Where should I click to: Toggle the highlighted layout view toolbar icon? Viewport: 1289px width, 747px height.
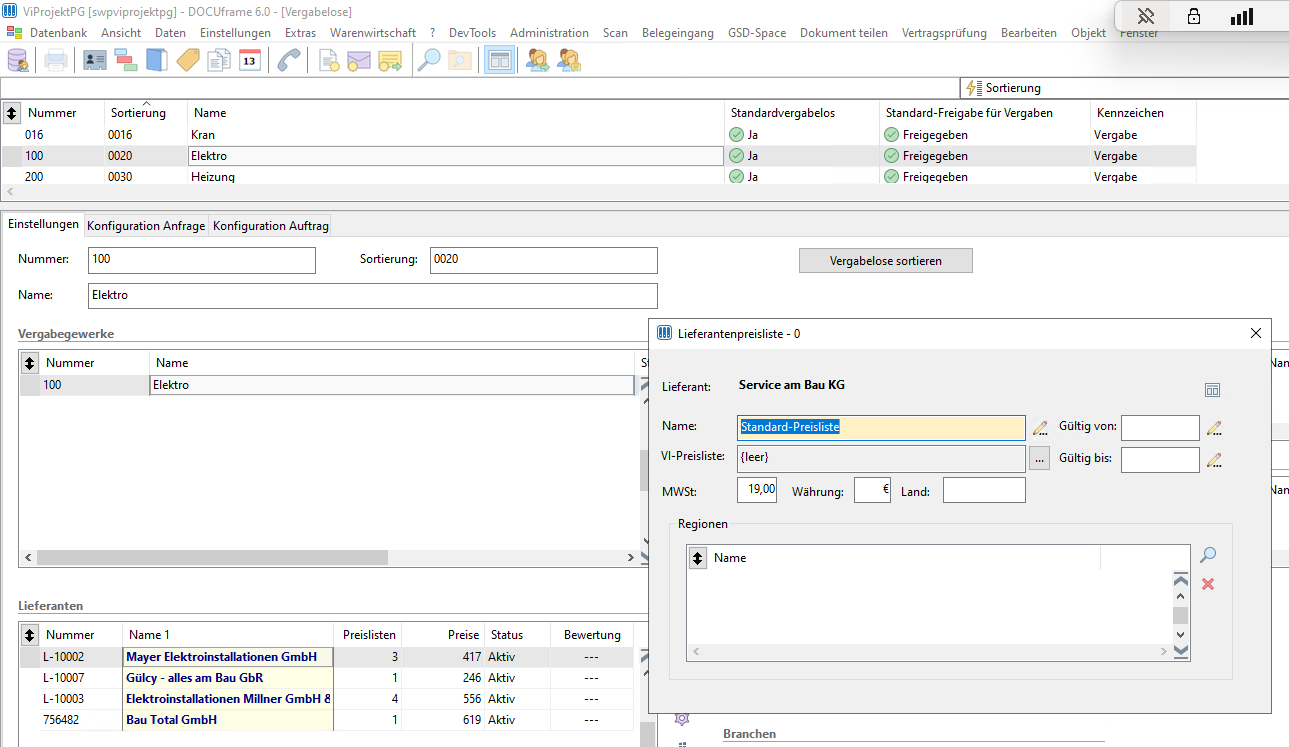coord(499,60)
